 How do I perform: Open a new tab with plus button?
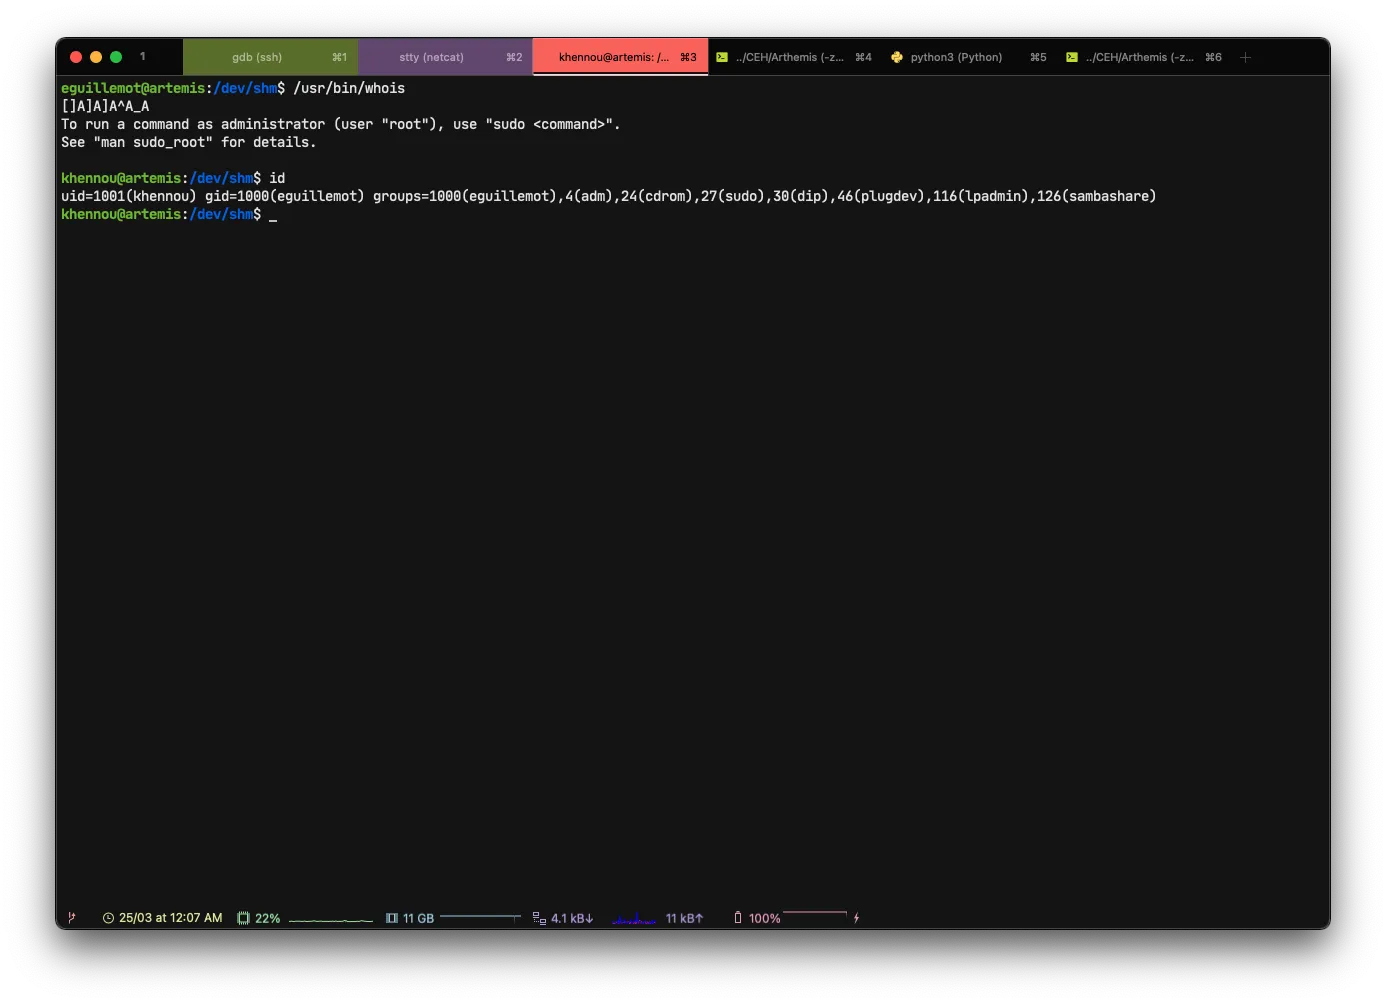click(x=1245, y=57)
